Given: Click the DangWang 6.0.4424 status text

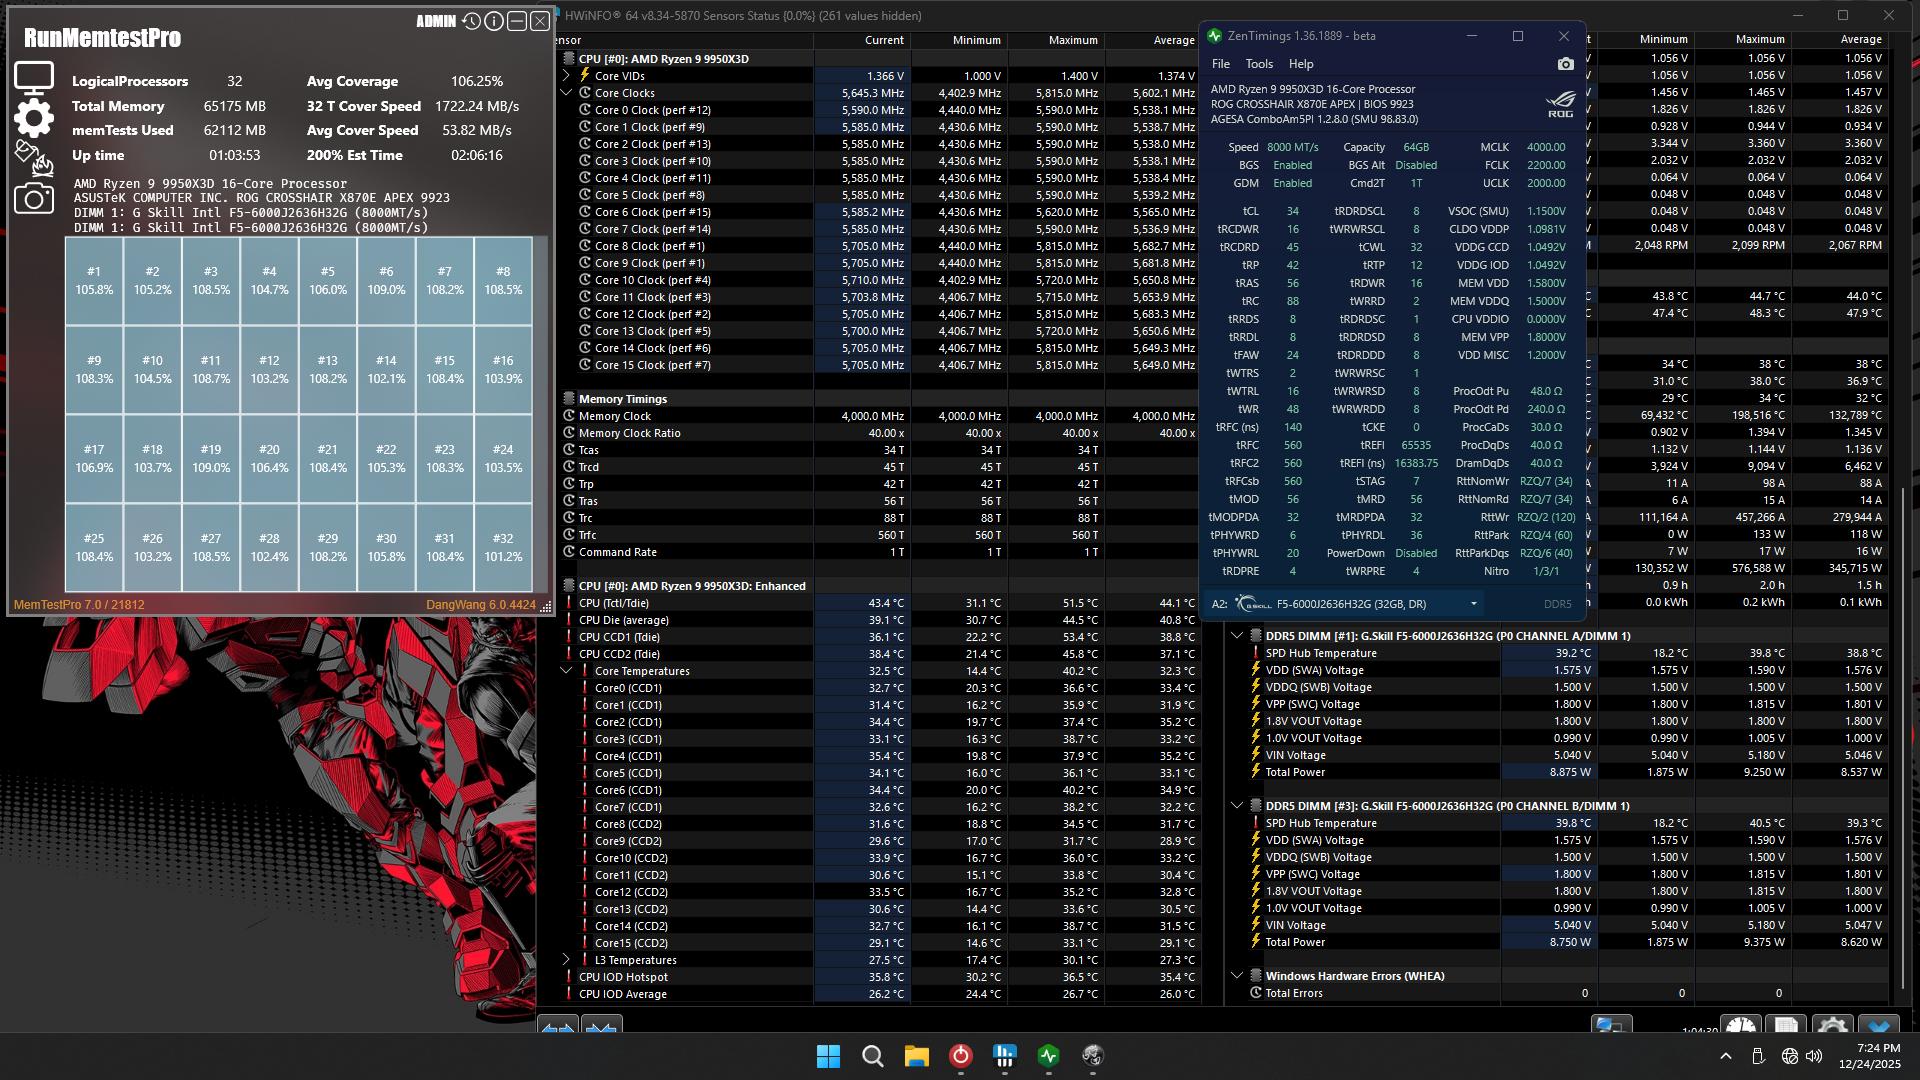Looking at the screenshot, I should [x=481, y=605].
